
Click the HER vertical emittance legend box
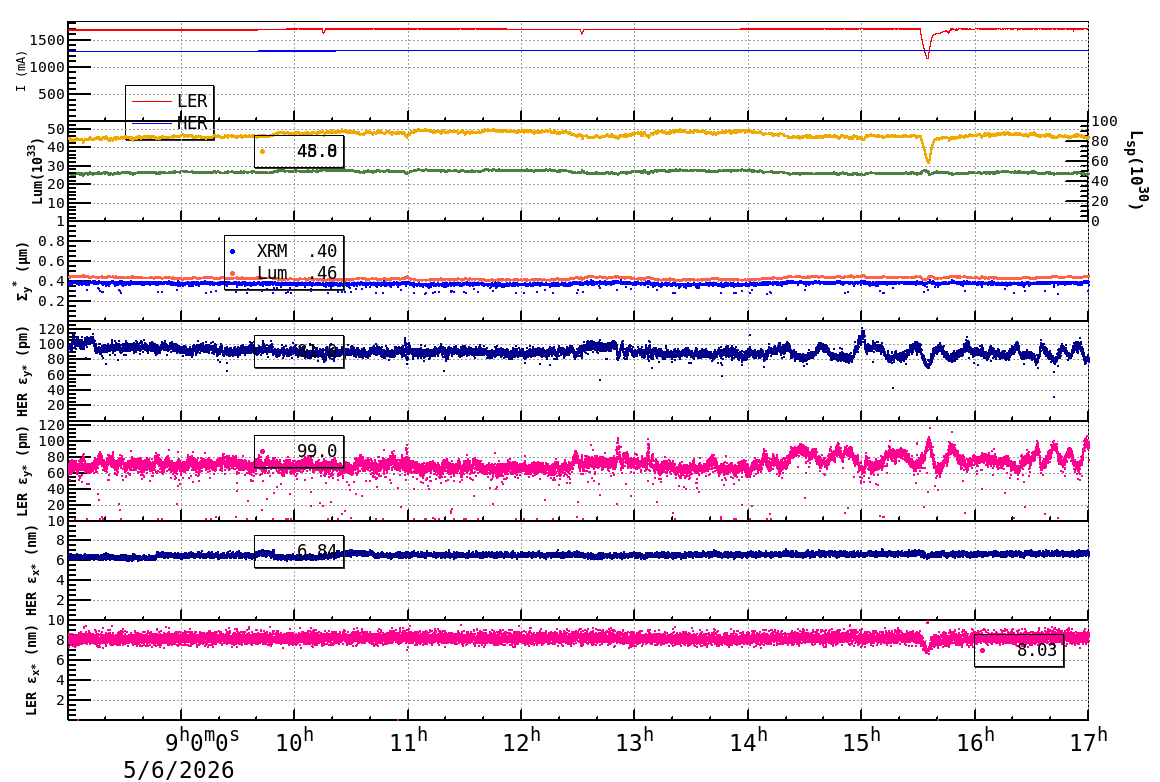point(299,351)
